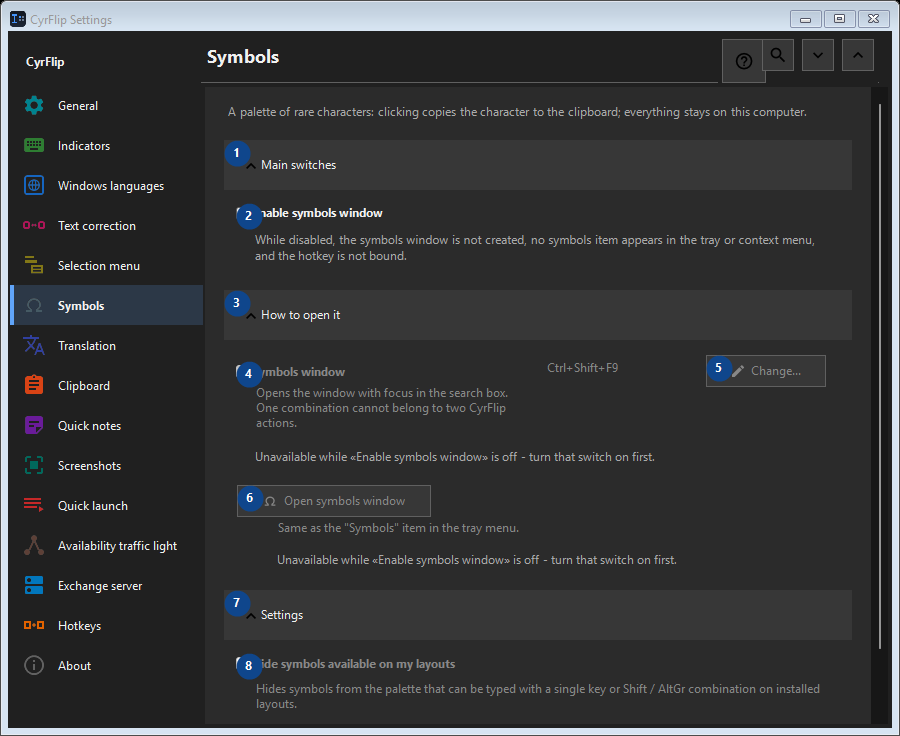Viewport: 900px width, 736px height.
Task: Collapse the Settings section header
Action: tap(538, 615)
